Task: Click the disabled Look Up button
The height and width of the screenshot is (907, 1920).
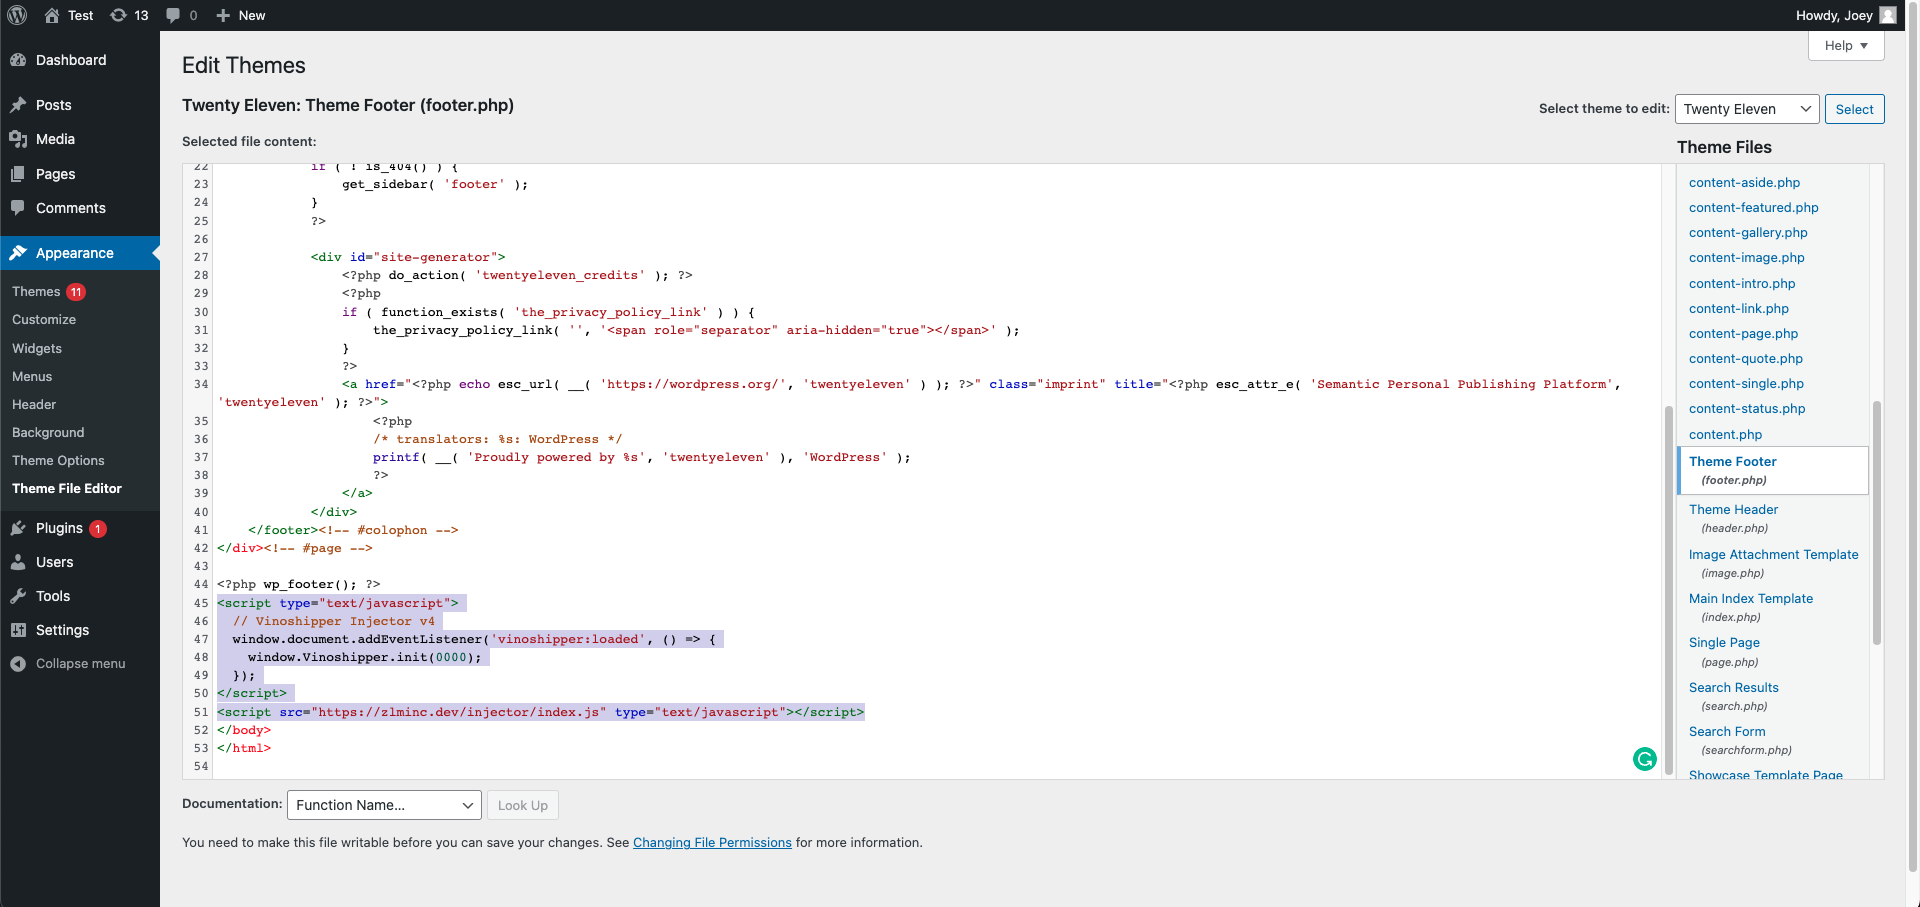Action: [x=523, y=805]
